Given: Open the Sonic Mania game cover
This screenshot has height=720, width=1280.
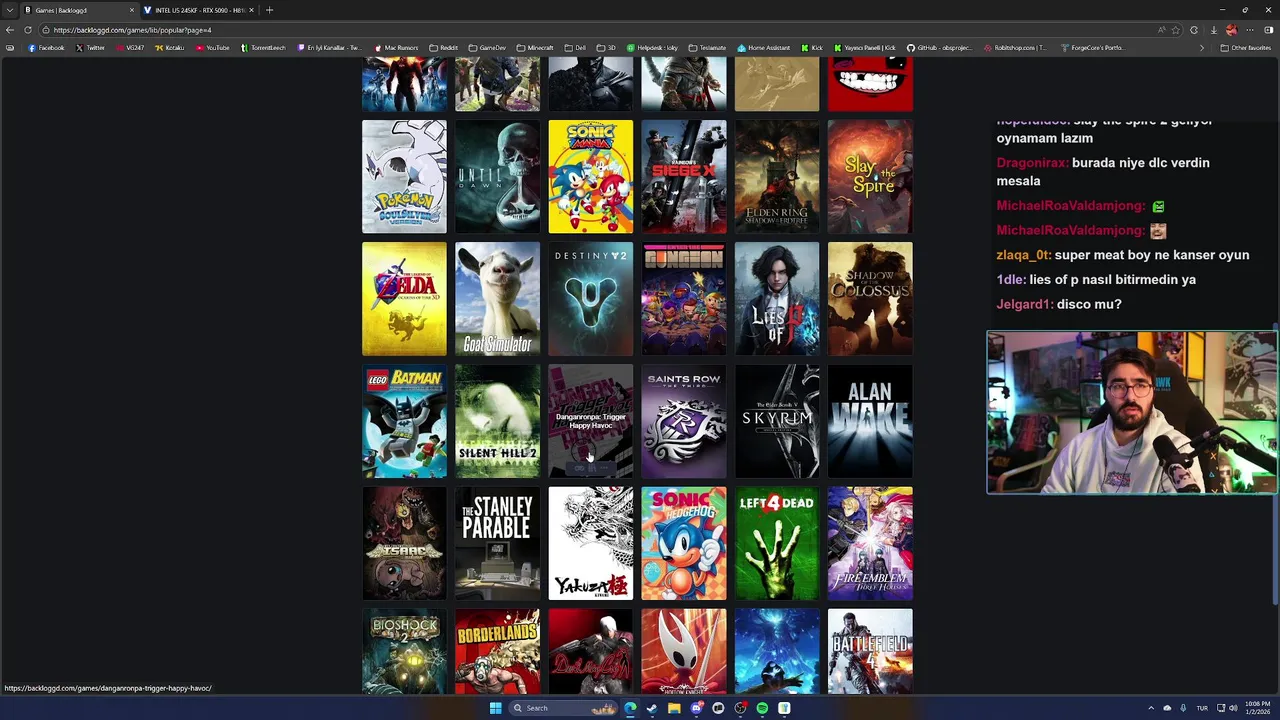Looking at the screenshot, I should pos(590,177).
